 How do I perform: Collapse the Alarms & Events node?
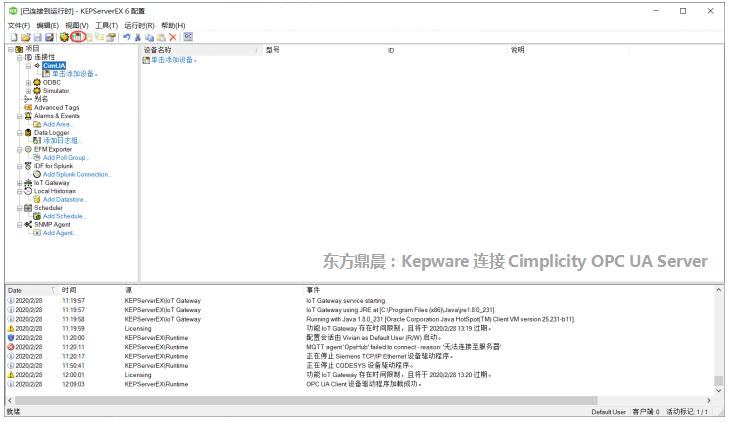coord(20,116)
